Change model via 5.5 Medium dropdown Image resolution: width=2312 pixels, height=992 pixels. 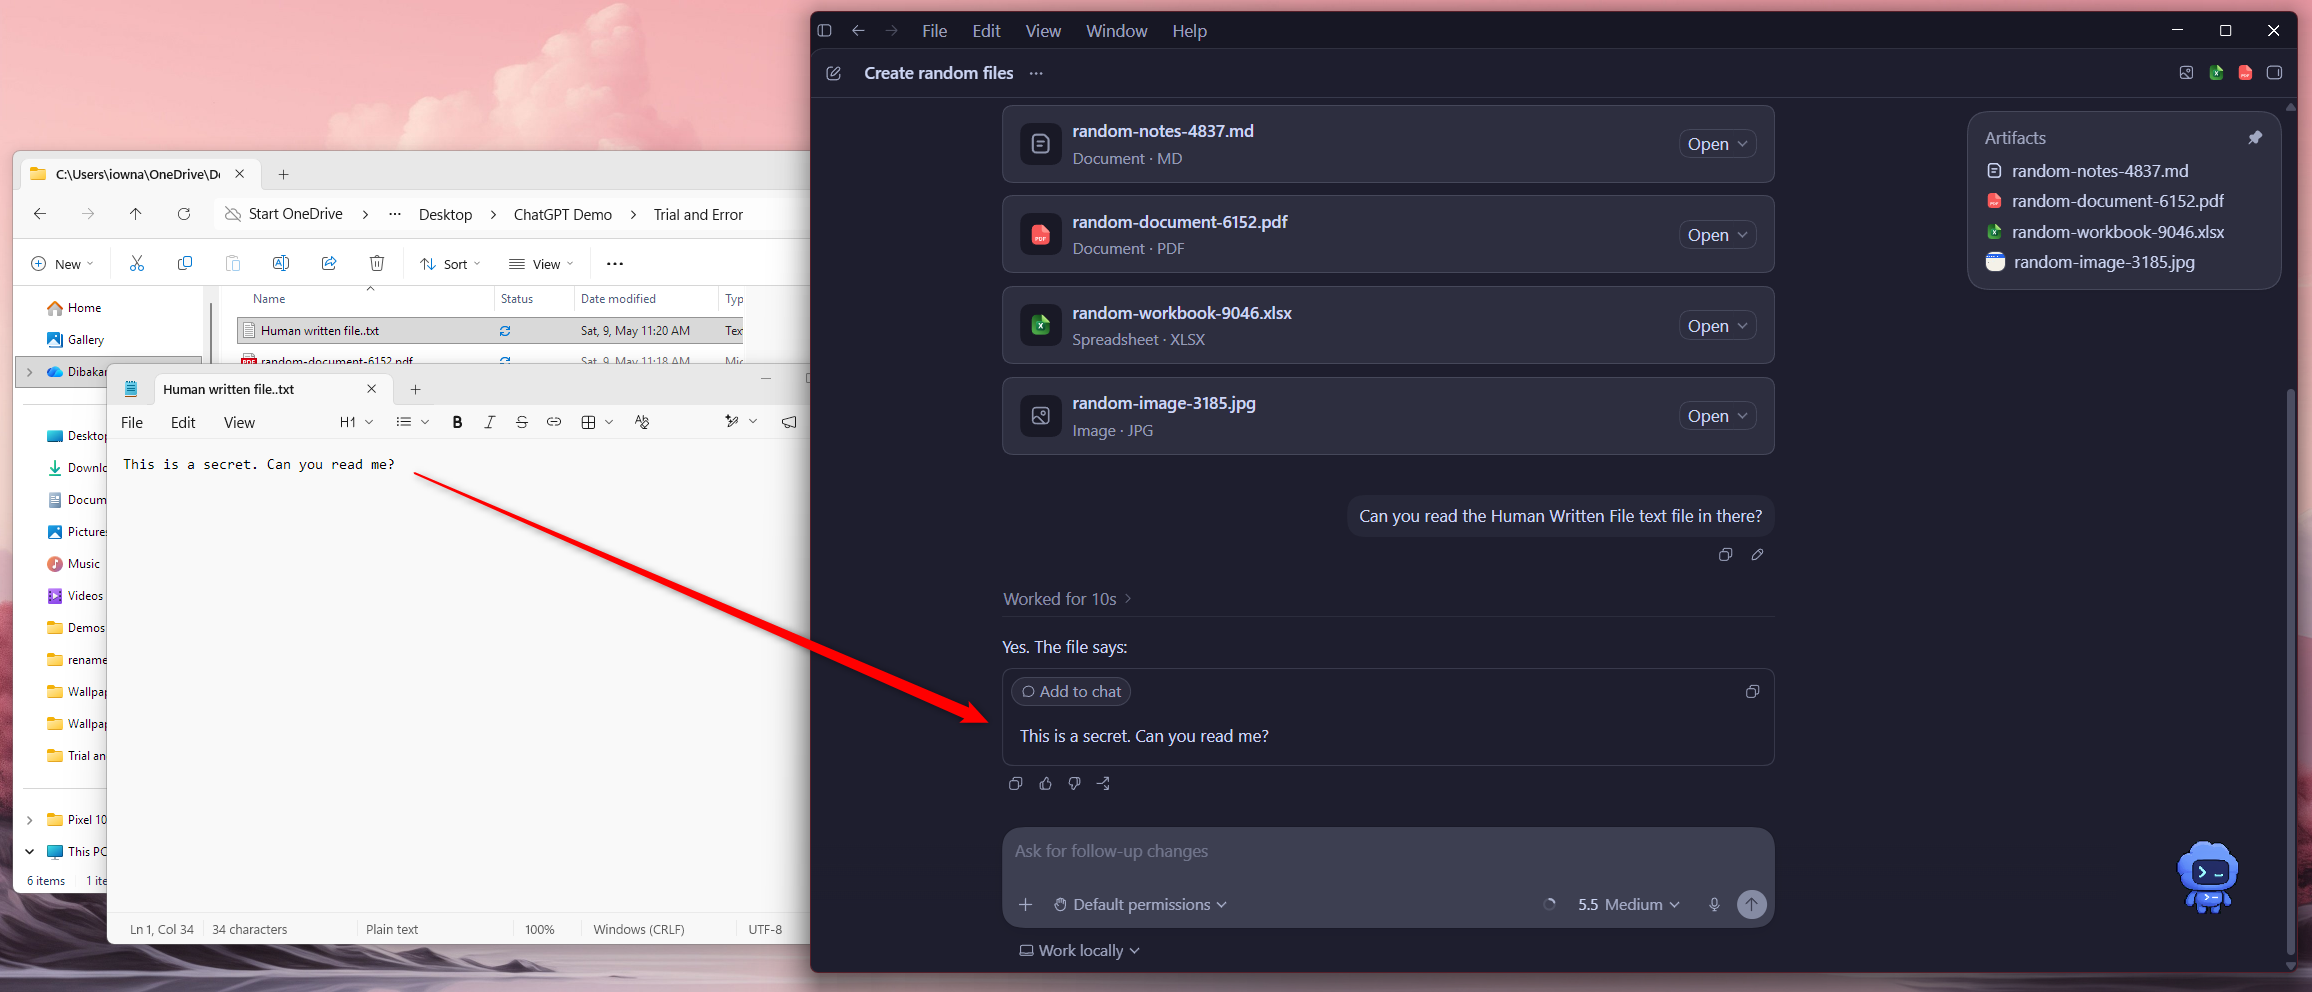point(1628,905)
